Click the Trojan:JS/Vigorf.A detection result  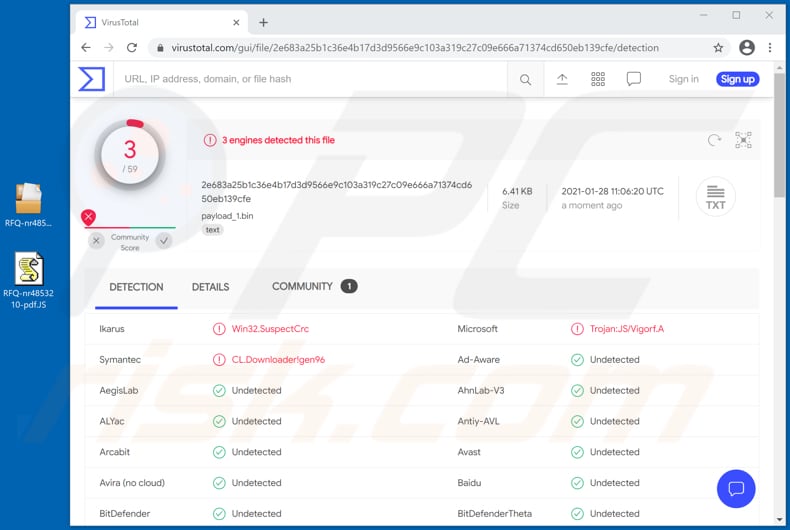tap(627, 329)
